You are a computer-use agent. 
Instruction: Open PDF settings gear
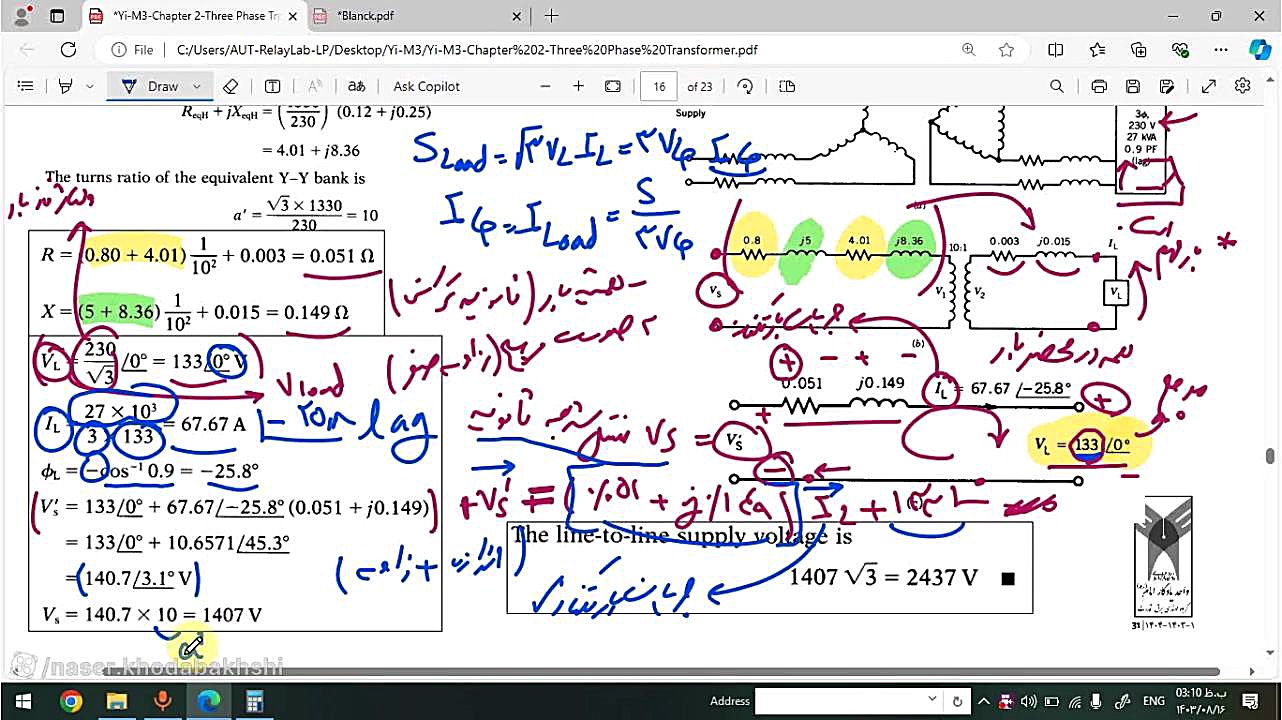tap(1243, 86)
